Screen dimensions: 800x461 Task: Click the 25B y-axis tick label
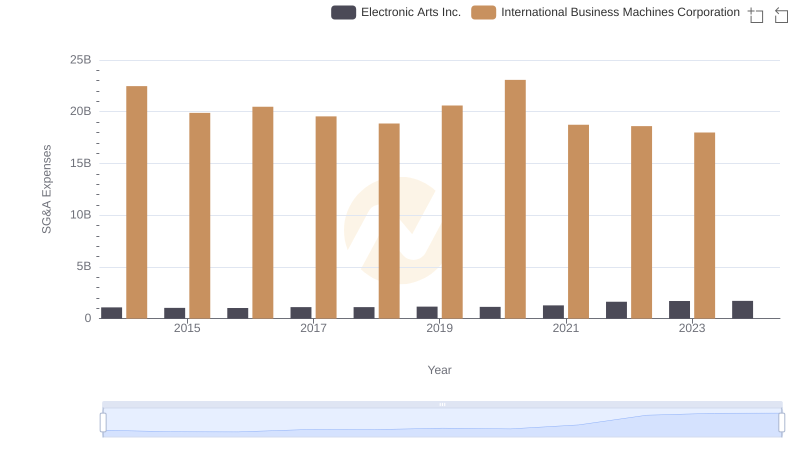[80, 60]
